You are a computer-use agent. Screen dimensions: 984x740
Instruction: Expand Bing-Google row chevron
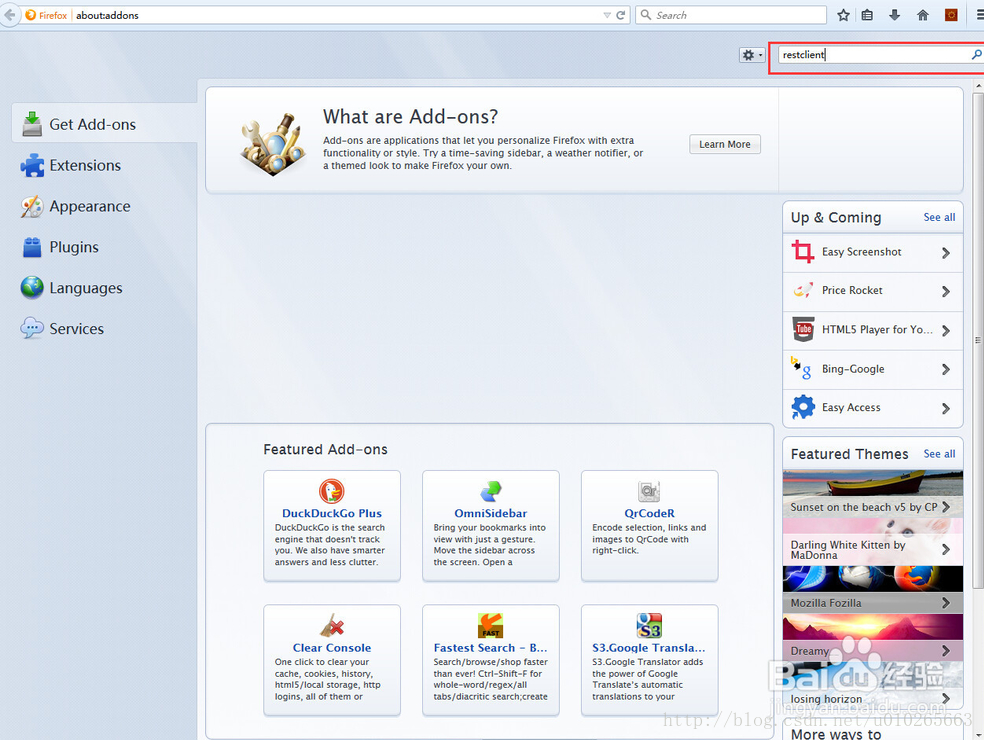point(946,370)
